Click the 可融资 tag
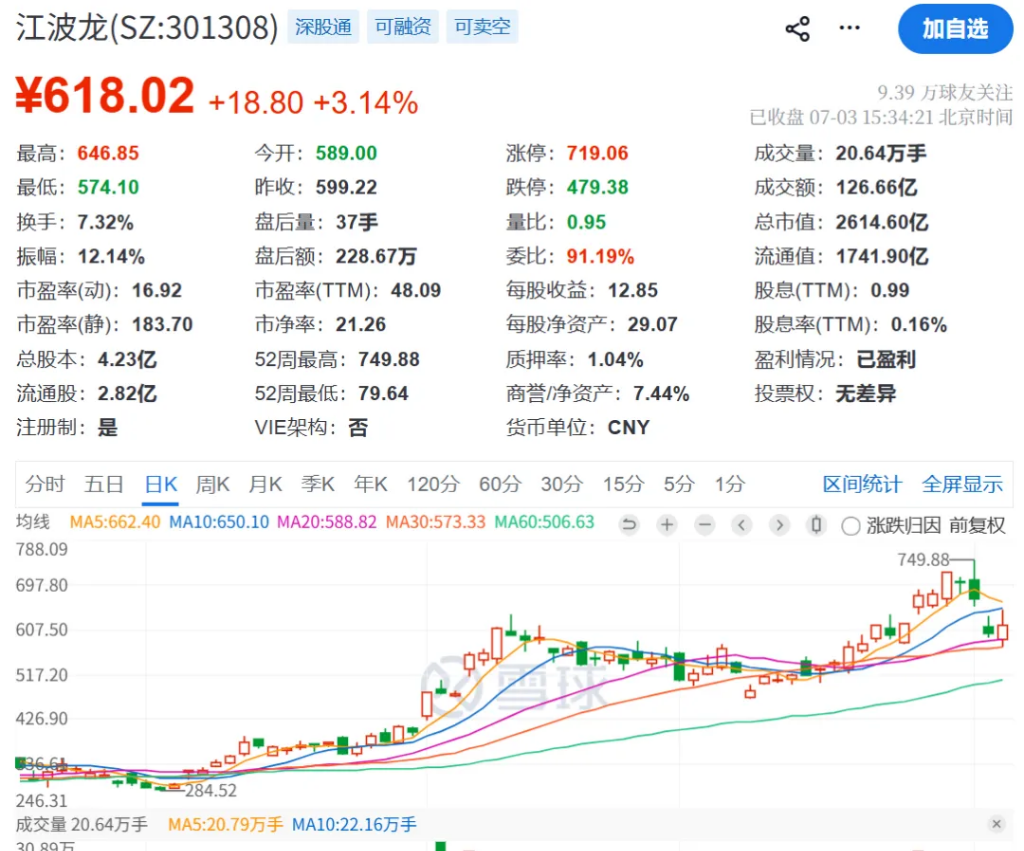 [x=403, y=27]
